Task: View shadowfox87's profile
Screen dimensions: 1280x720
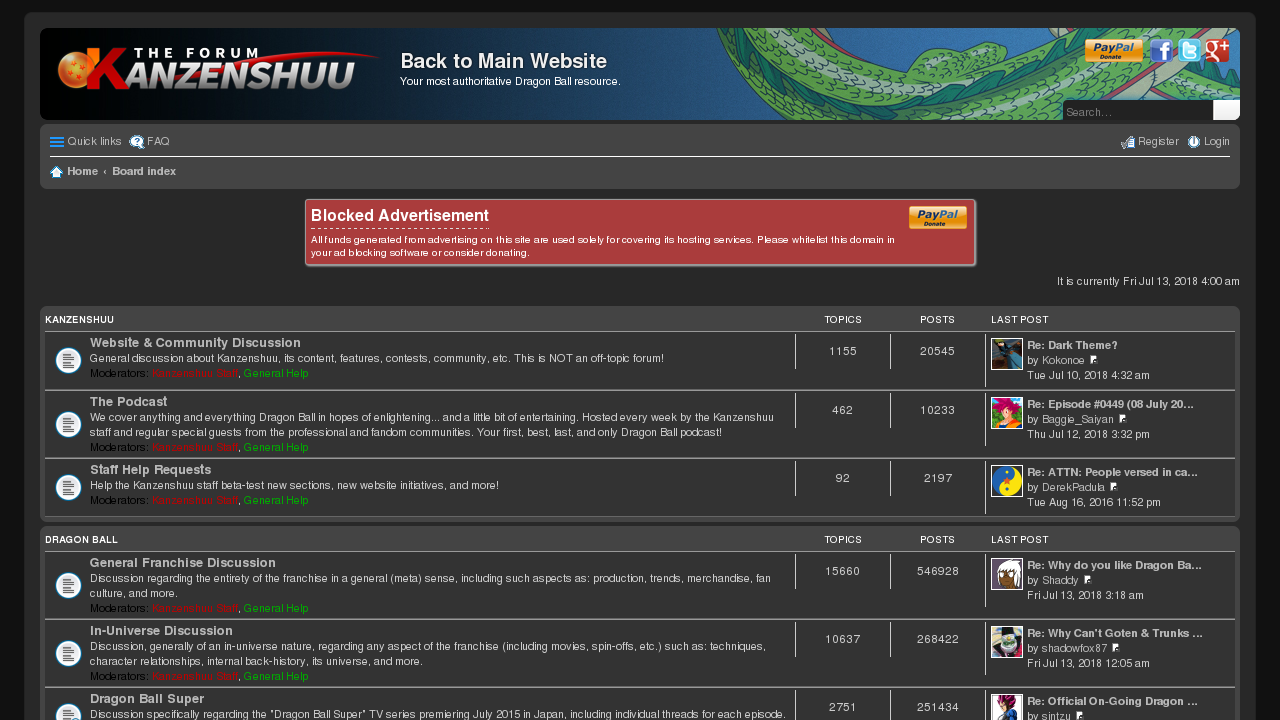Action: coord(1075,648)
